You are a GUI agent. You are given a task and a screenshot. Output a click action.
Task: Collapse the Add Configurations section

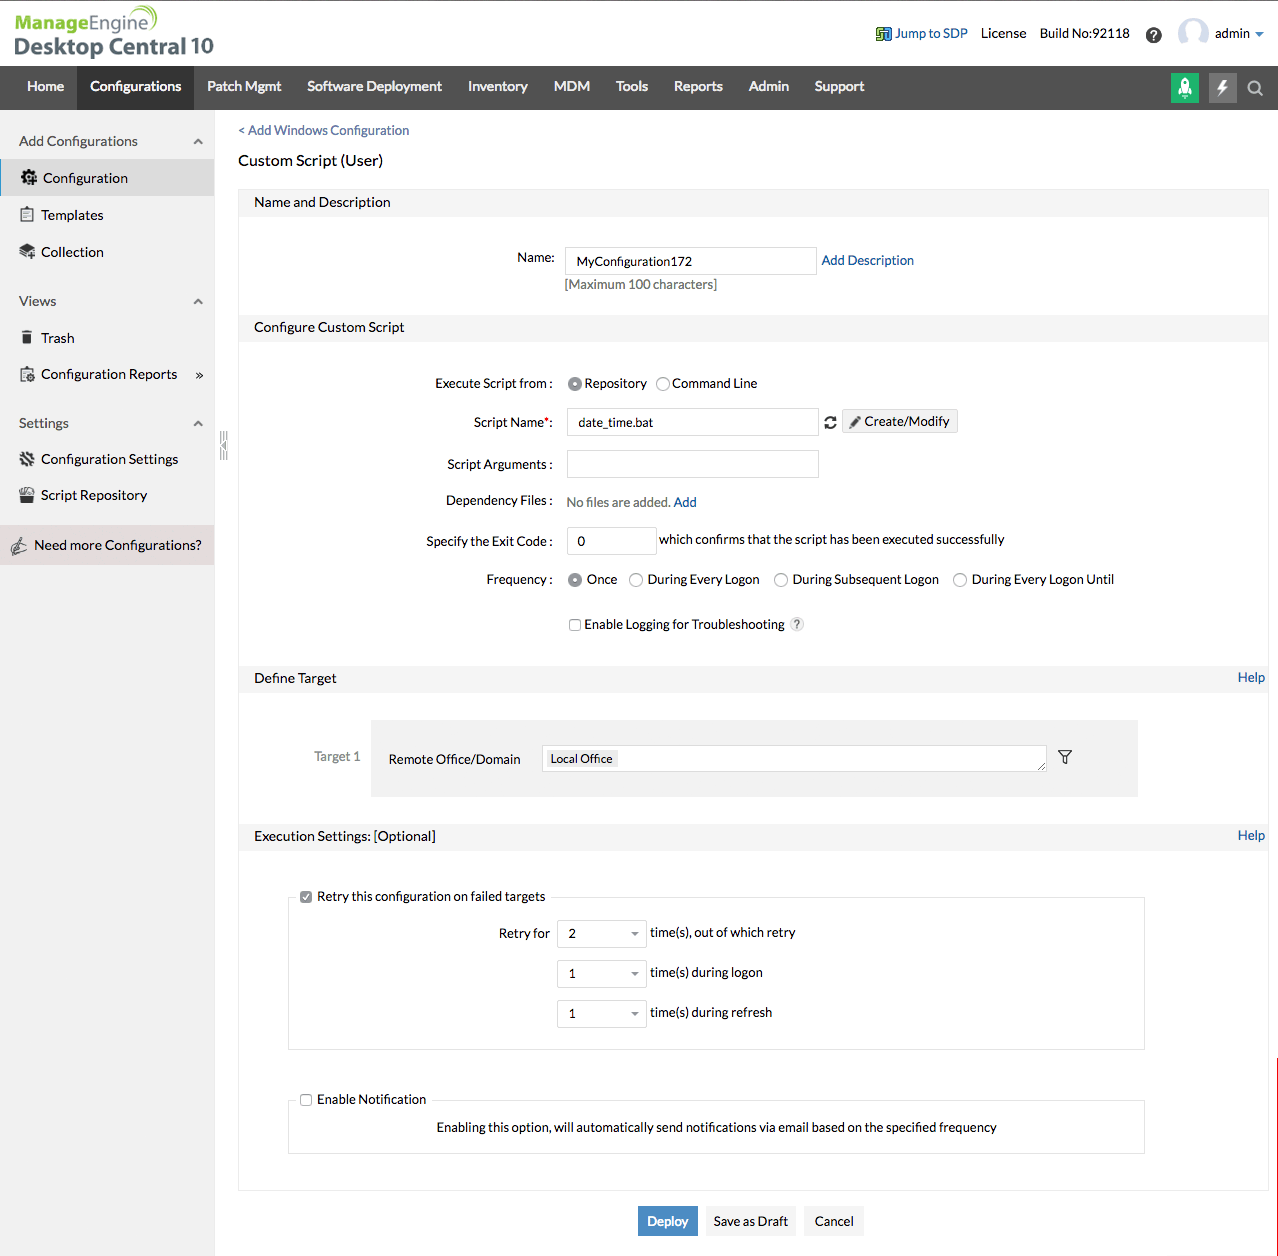point(198,141)
